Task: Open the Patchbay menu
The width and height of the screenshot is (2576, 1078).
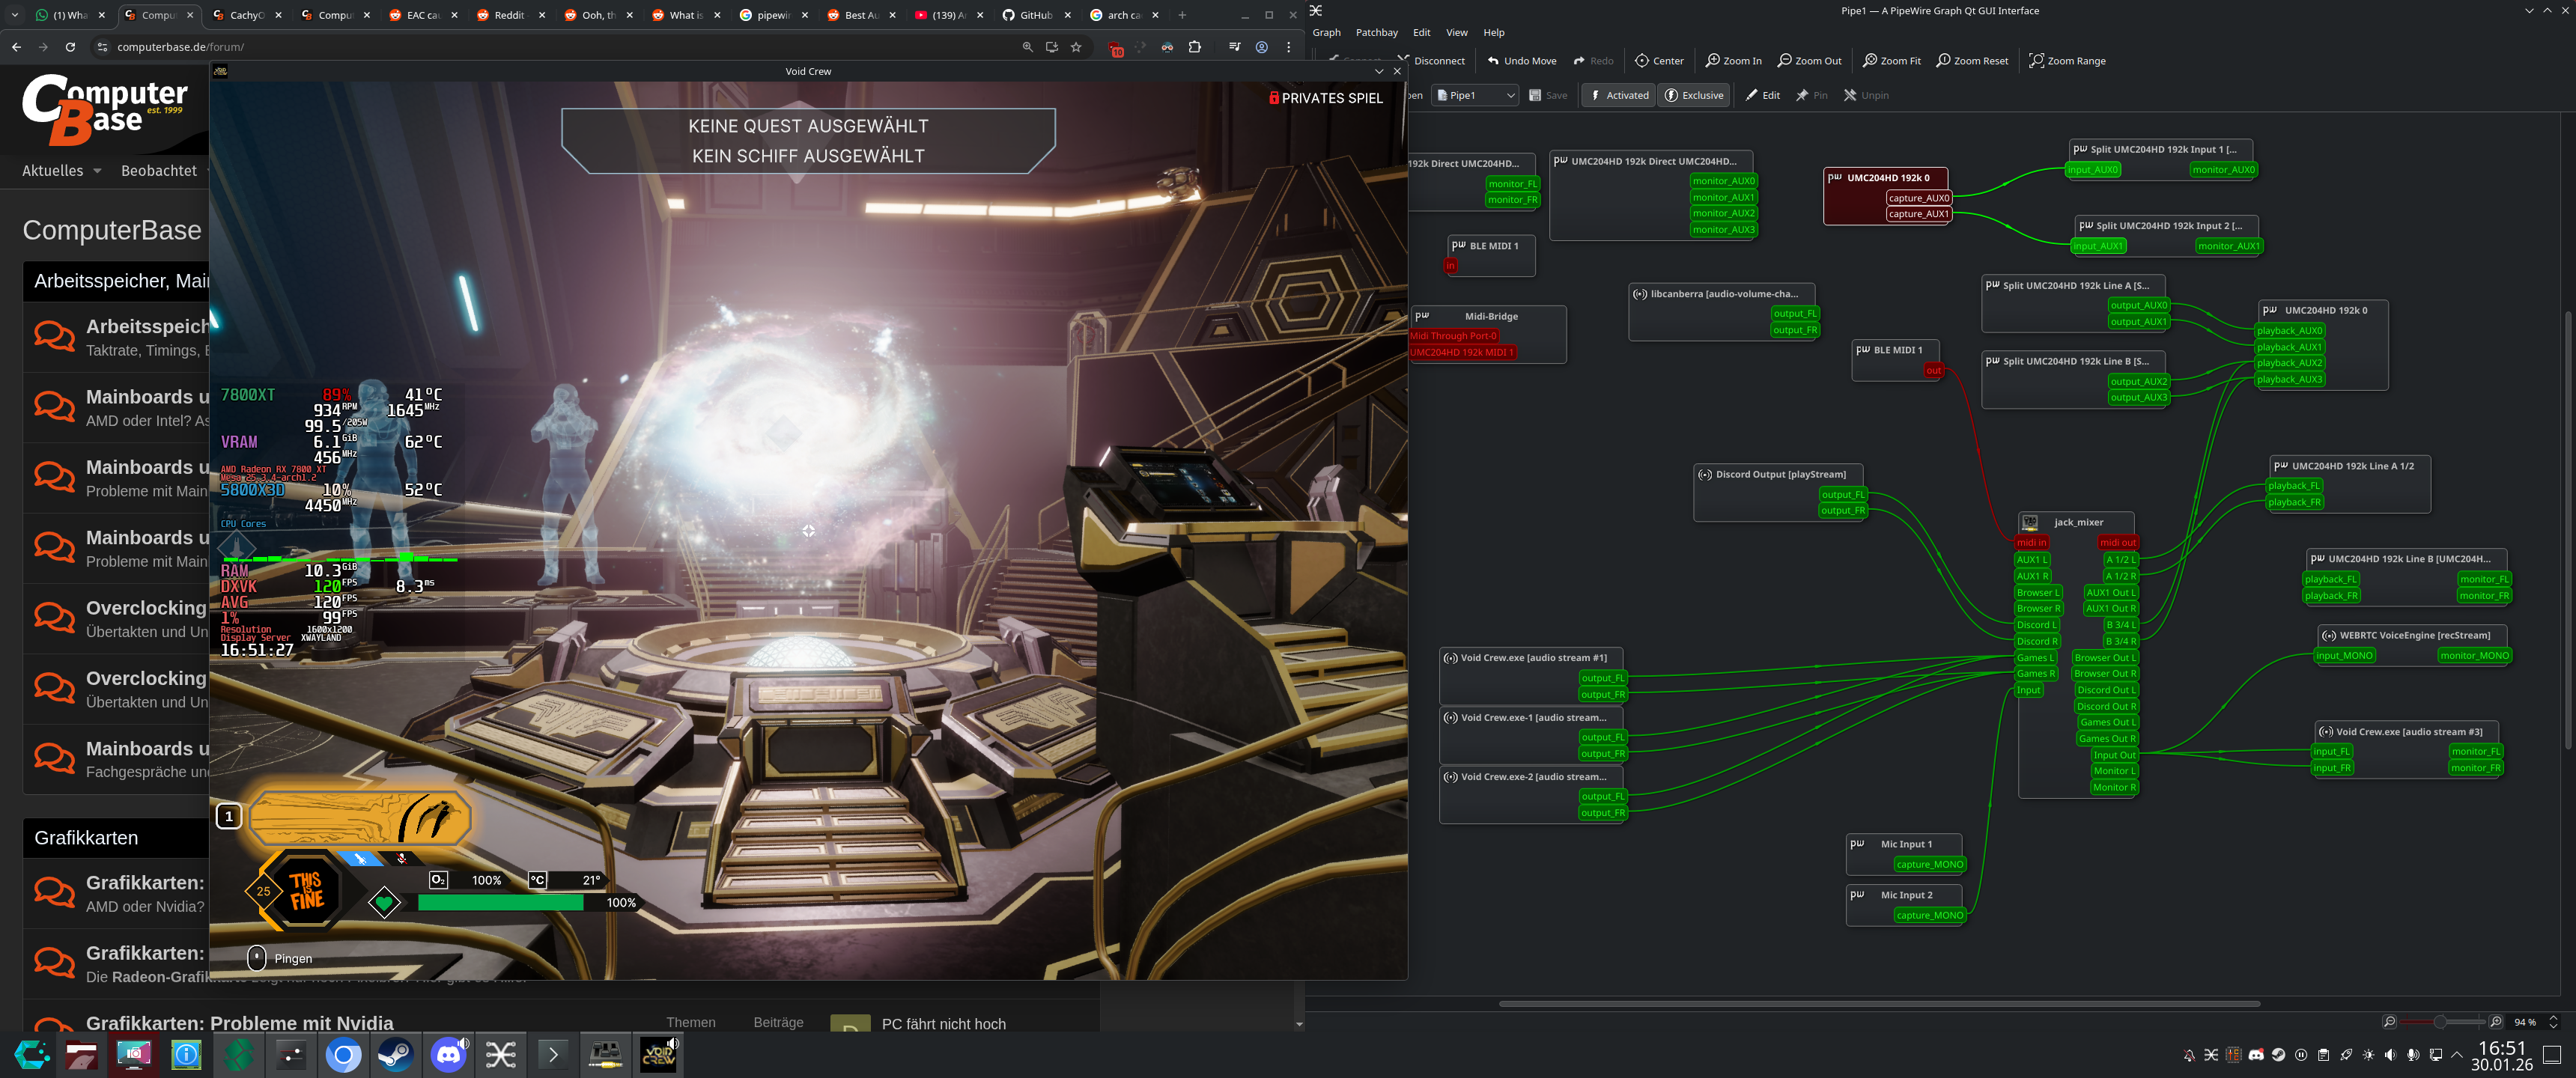Action: 1376,33
